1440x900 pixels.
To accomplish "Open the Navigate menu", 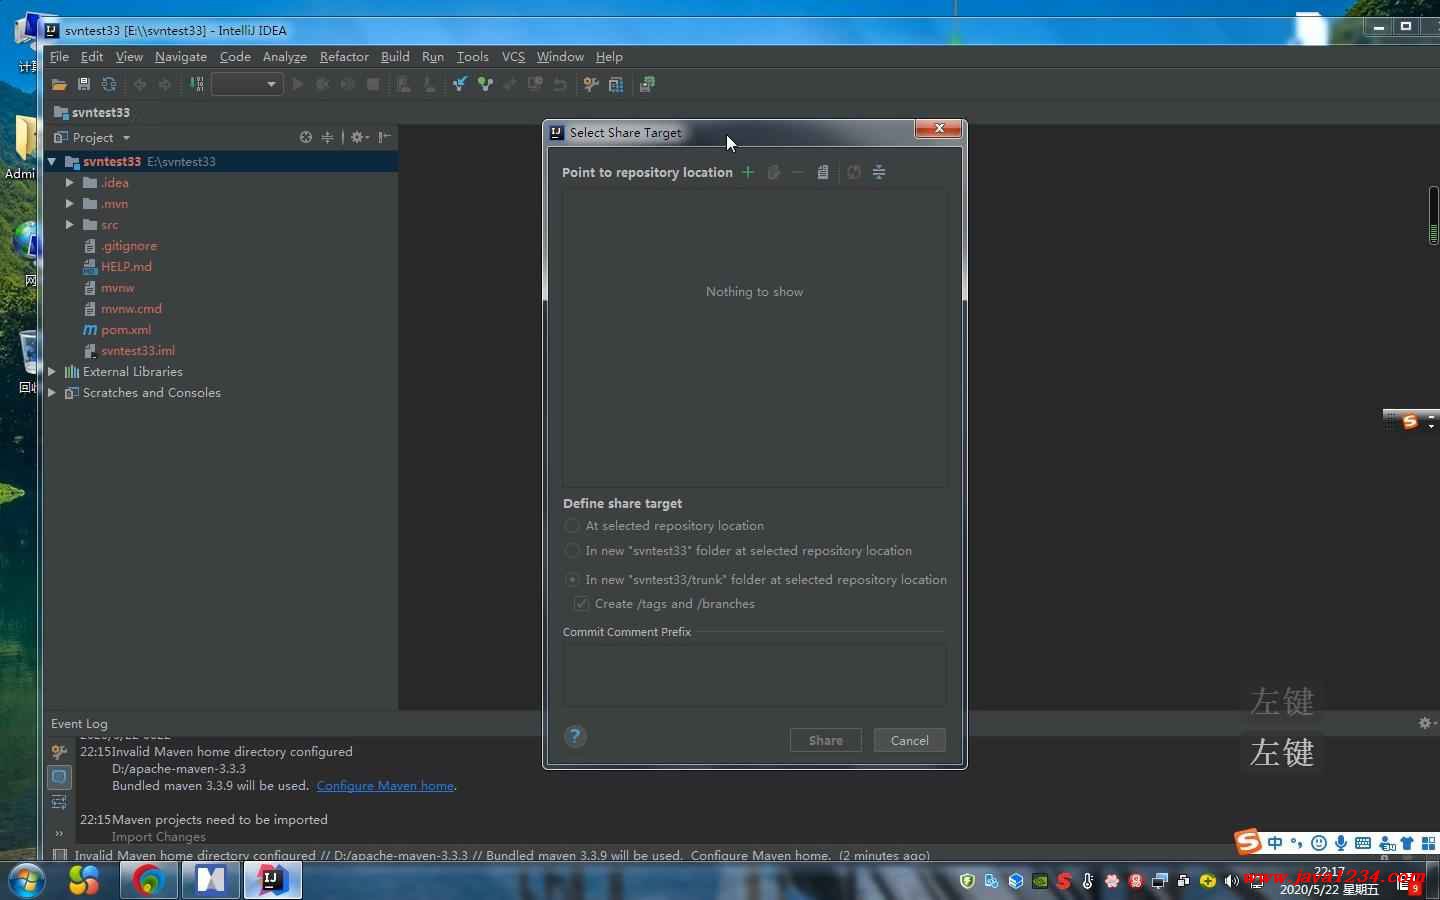I will click(x=181, y=57).
